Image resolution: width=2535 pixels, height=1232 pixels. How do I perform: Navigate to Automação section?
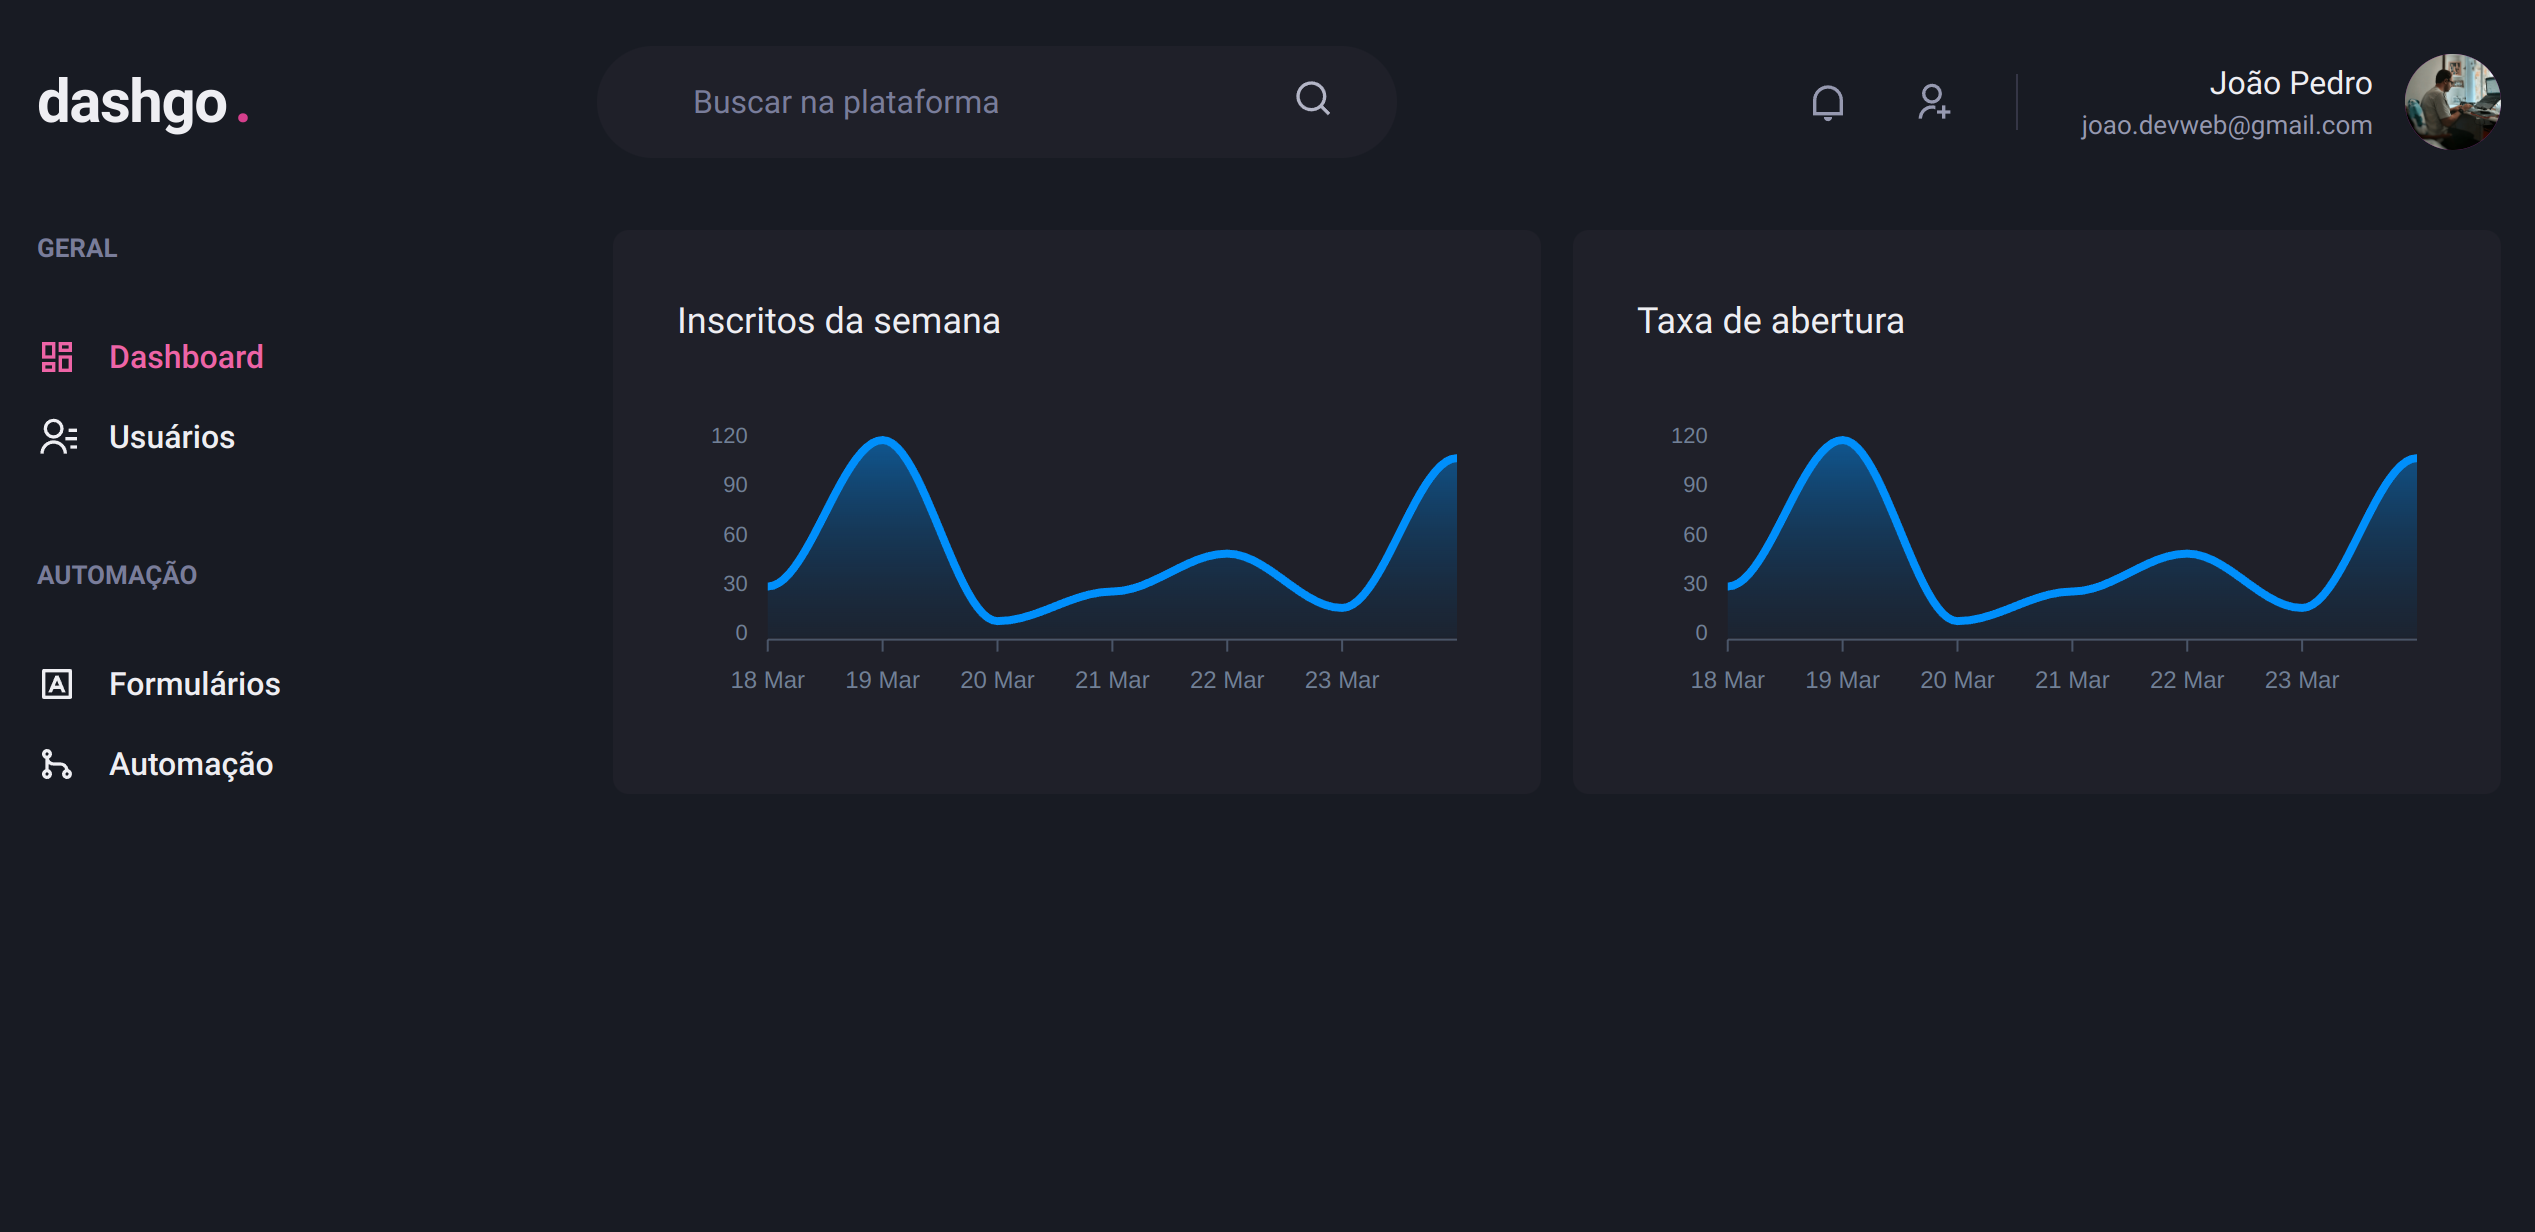pyautogui.click(x=191, y=764)
